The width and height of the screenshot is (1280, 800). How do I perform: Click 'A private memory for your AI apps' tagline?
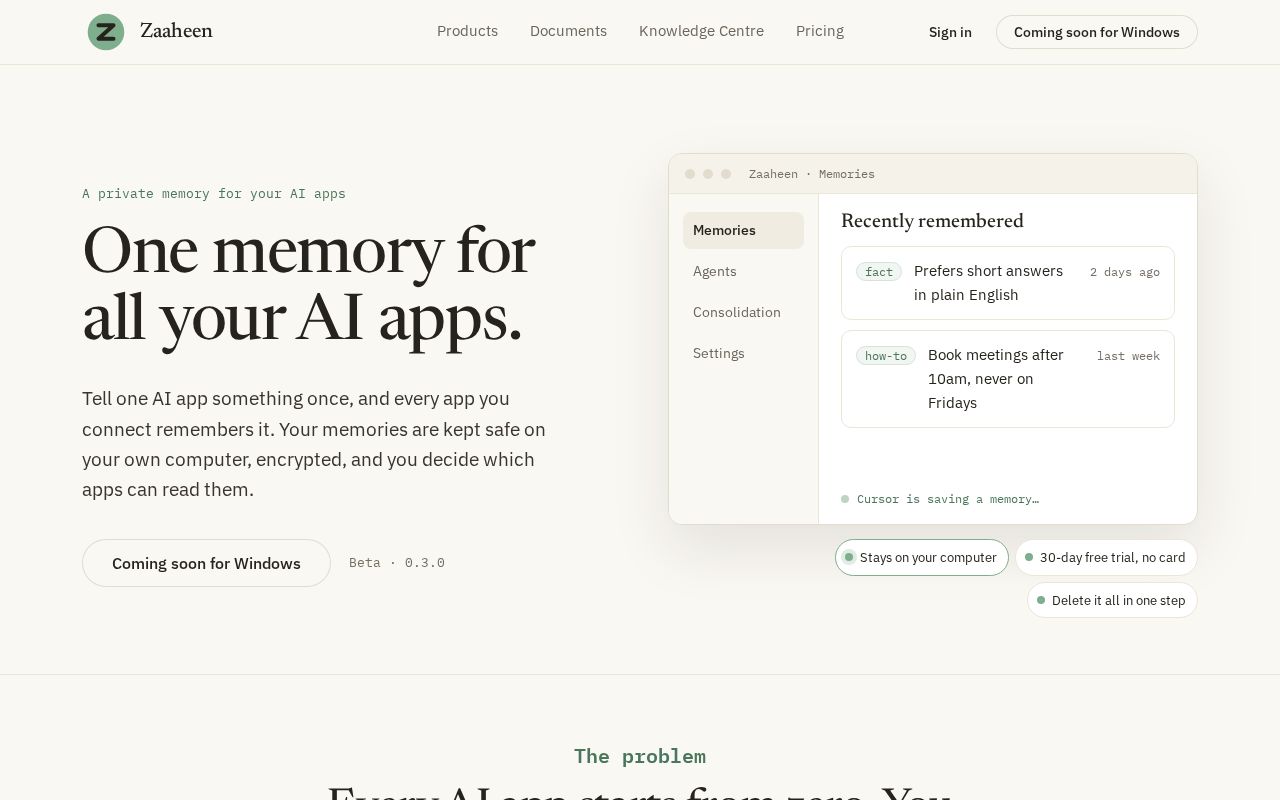214,194
